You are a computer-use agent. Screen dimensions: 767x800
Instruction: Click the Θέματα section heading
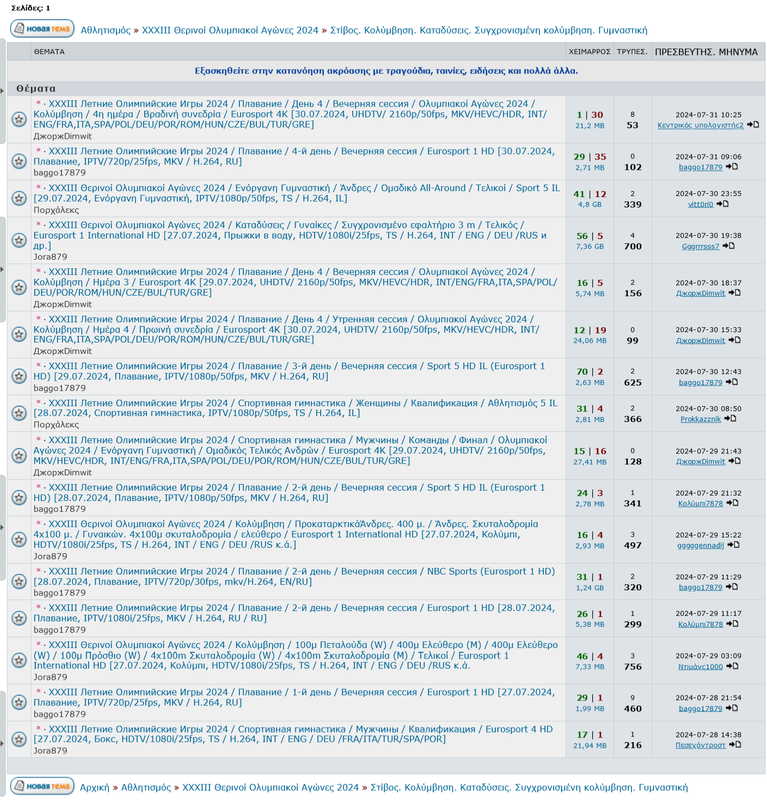pyautogui.click(x=36, y=88)
